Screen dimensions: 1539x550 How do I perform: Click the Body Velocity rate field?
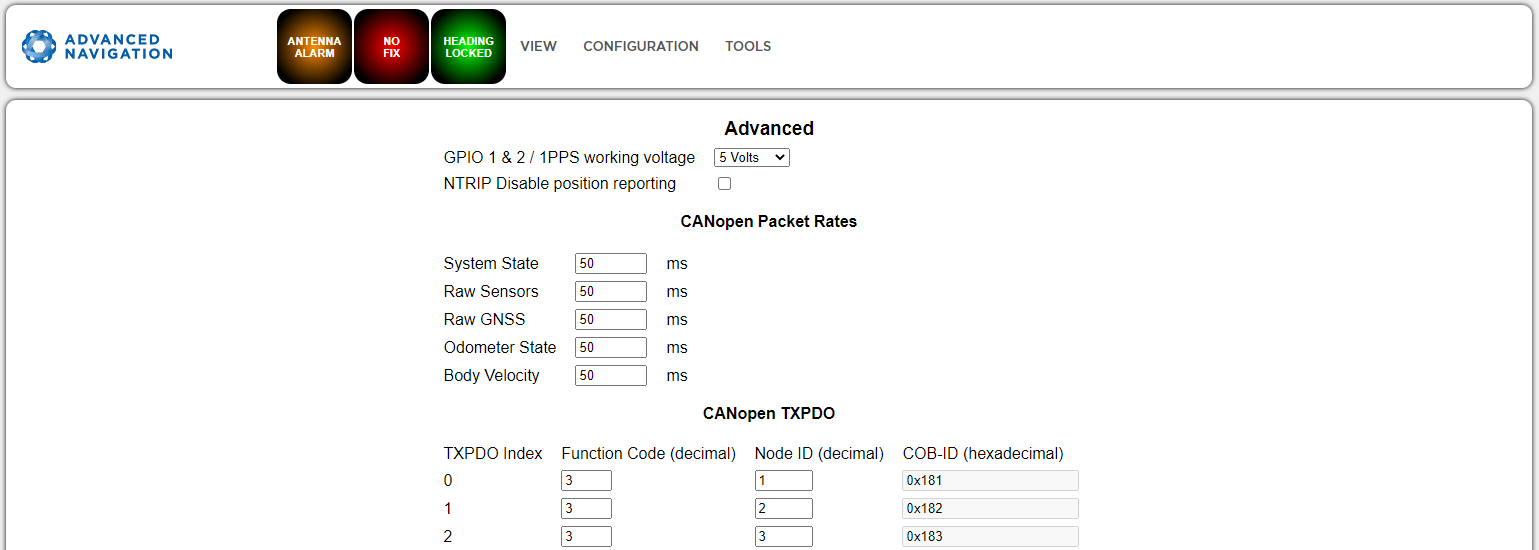pyautogui.click(x=610, y=376)
